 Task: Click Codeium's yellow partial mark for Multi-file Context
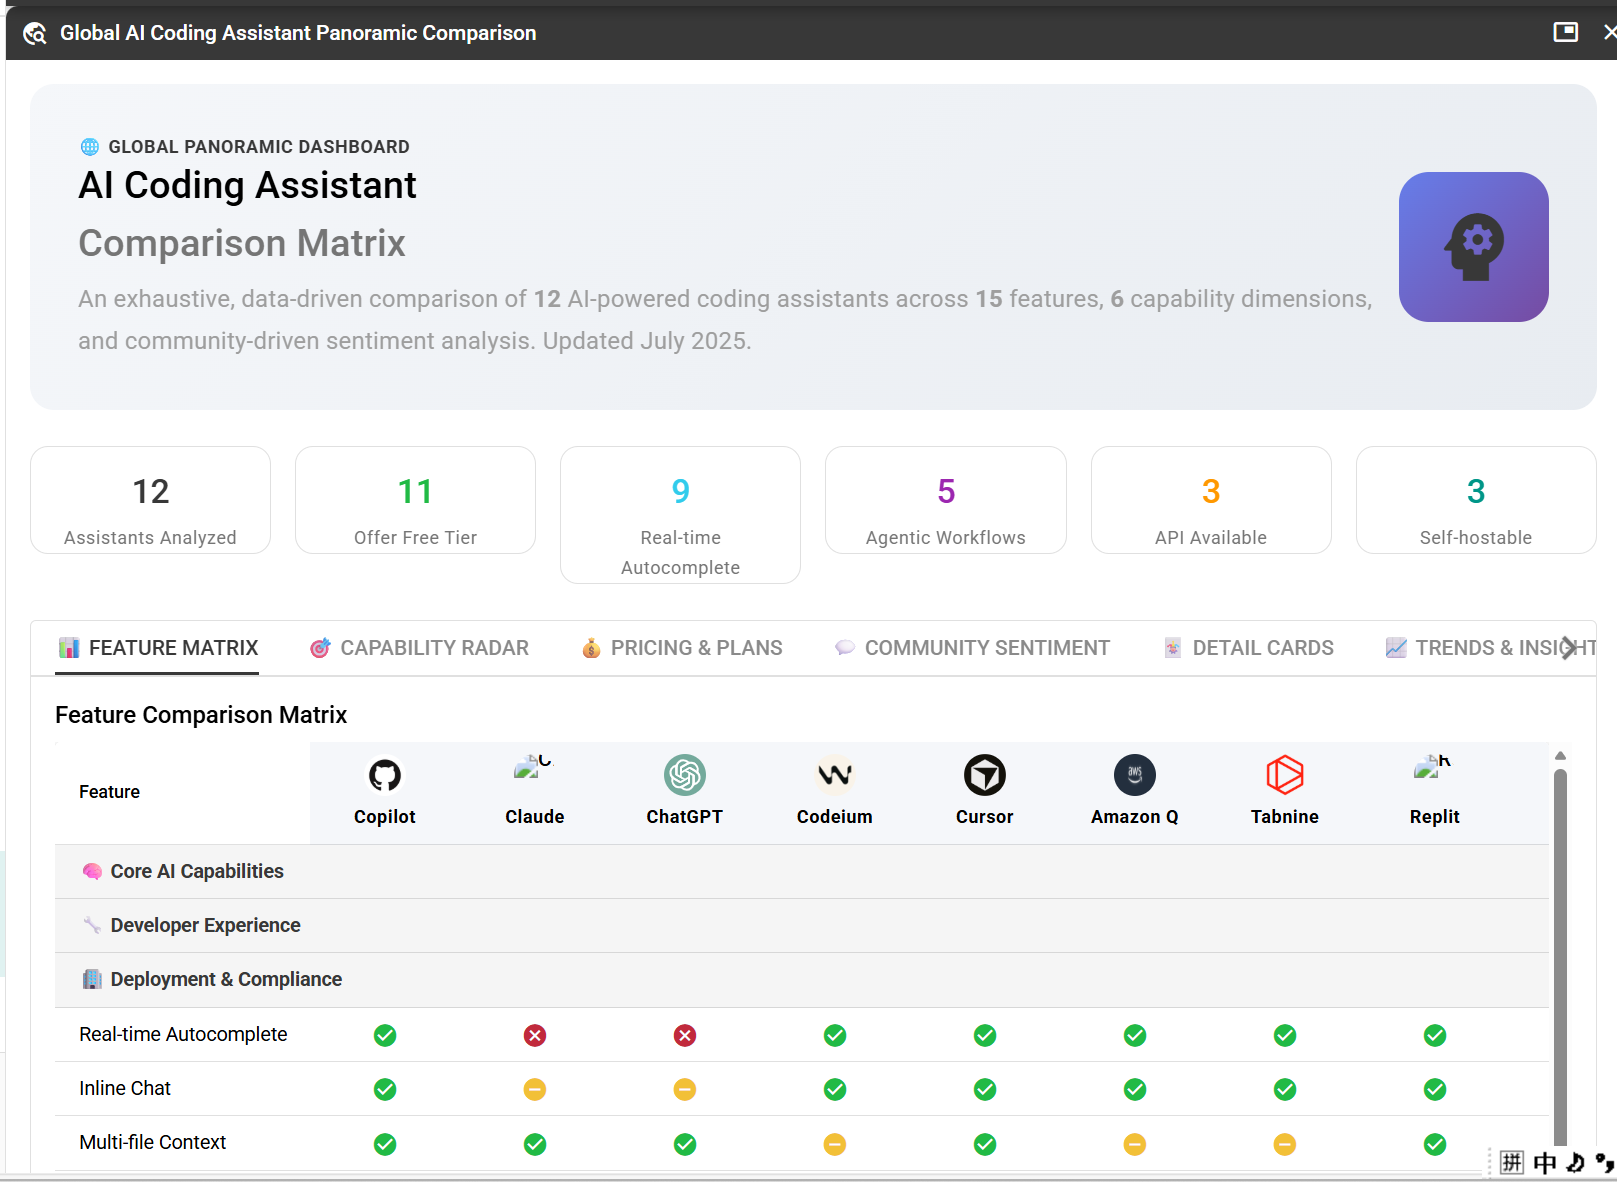pos(835,1143)
